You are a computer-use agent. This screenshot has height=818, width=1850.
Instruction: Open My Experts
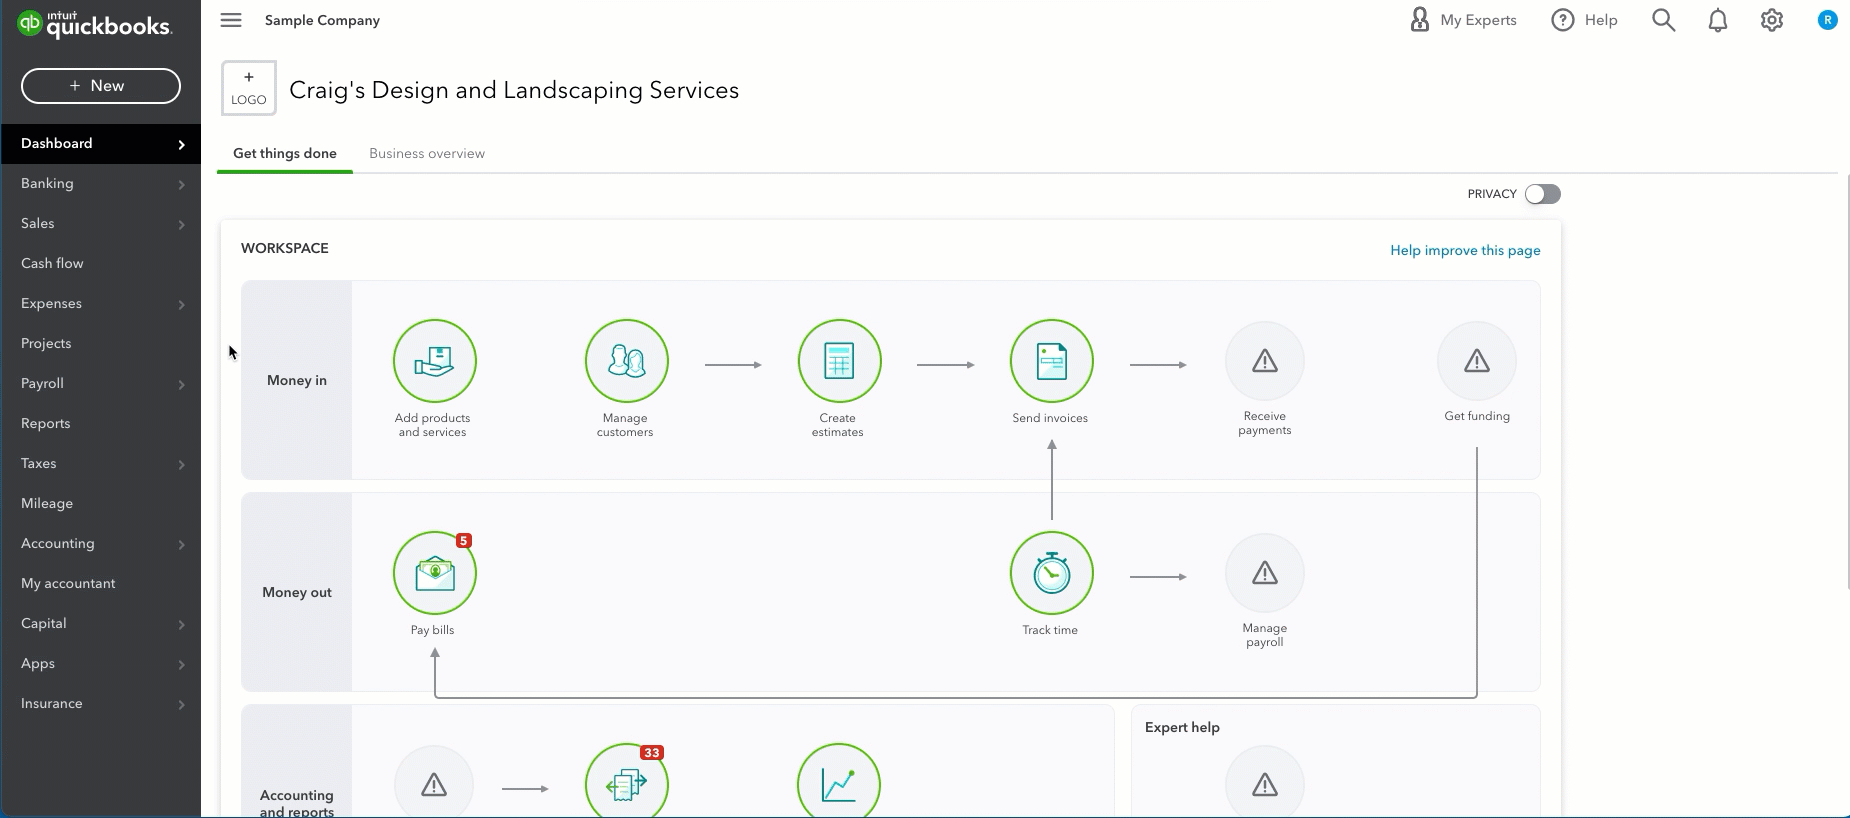[1463, 20]
